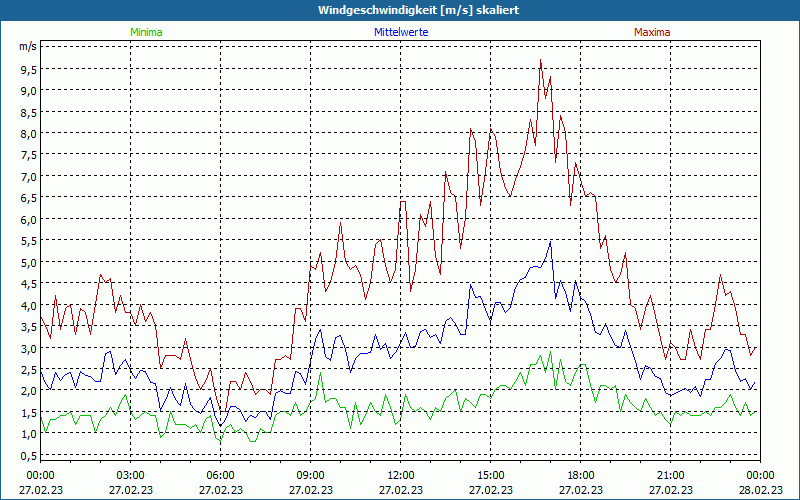Image resolution: width=800 pixels, height=500 pixels.
Task: Click the 12:00 time axis label
Action: 401,475
